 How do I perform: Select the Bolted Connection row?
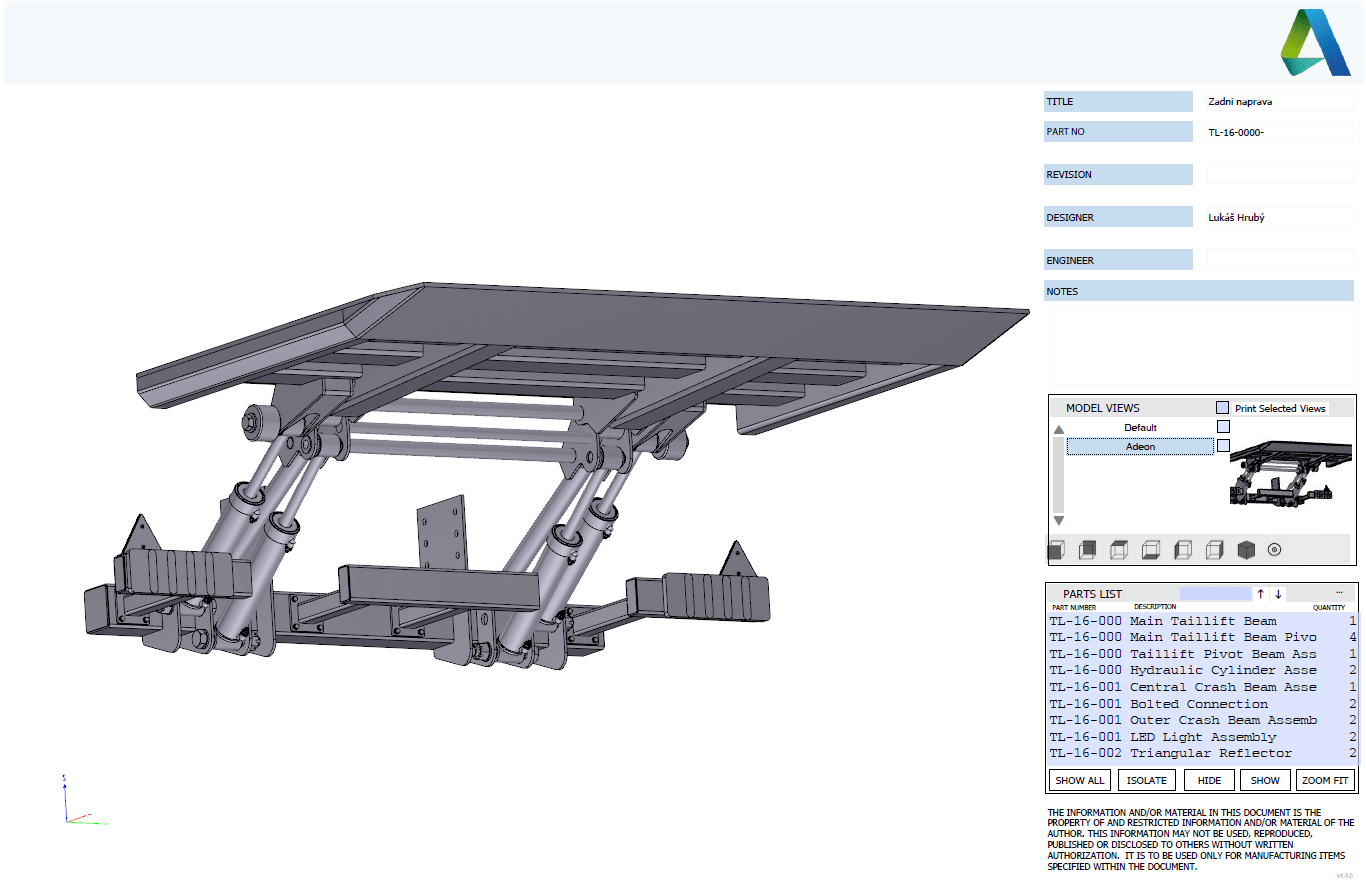click(1203, 704)
